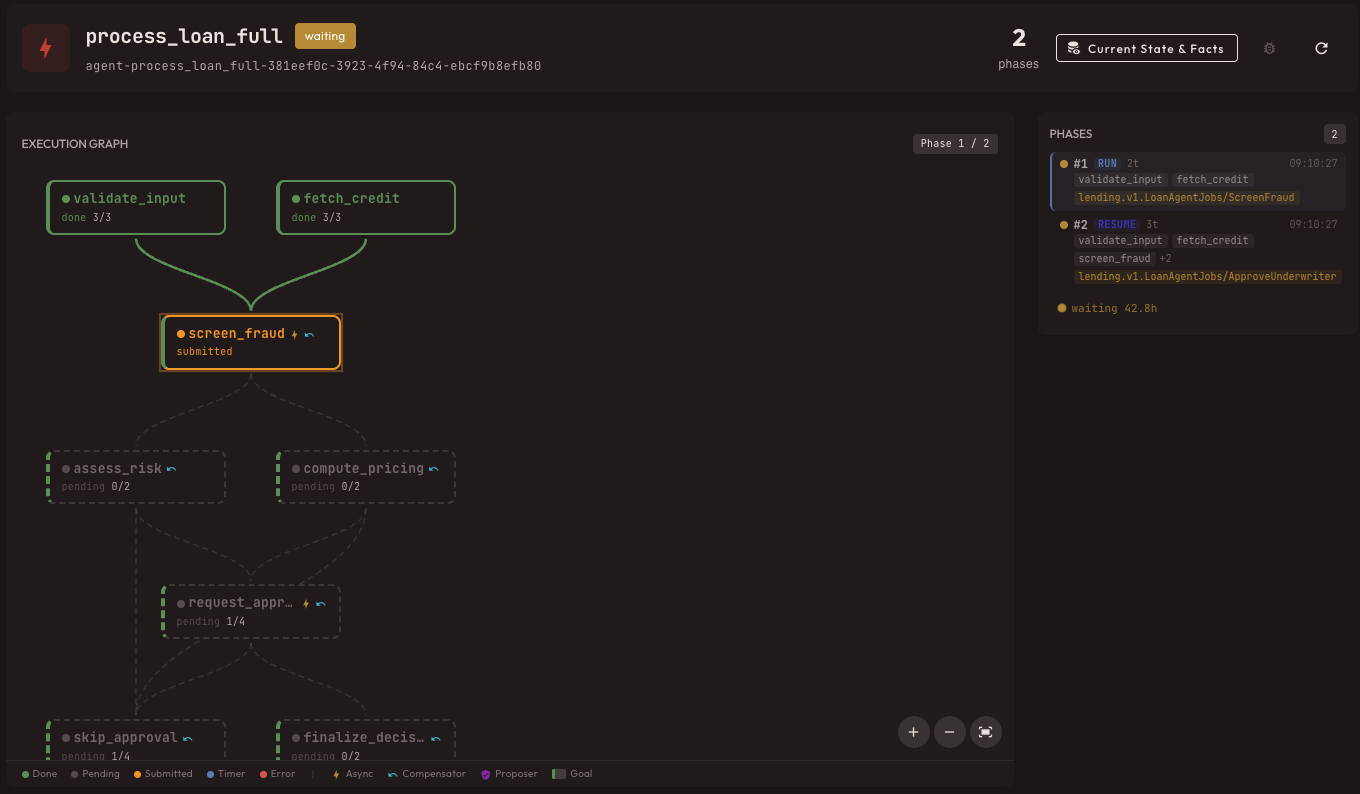Click the async bolt on screen_fraud node
The image size is (1360, 794).
[294, 335]
